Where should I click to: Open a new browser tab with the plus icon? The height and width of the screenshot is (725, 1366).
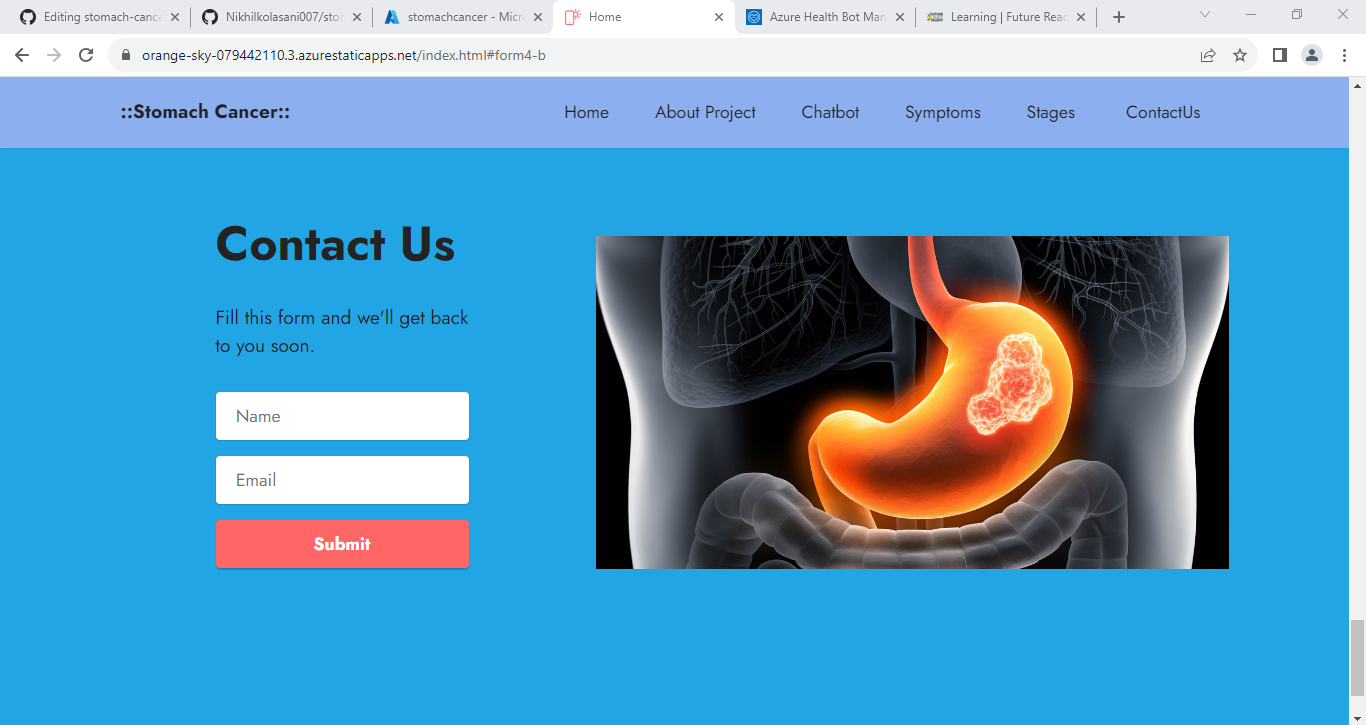click(1118, 16)
